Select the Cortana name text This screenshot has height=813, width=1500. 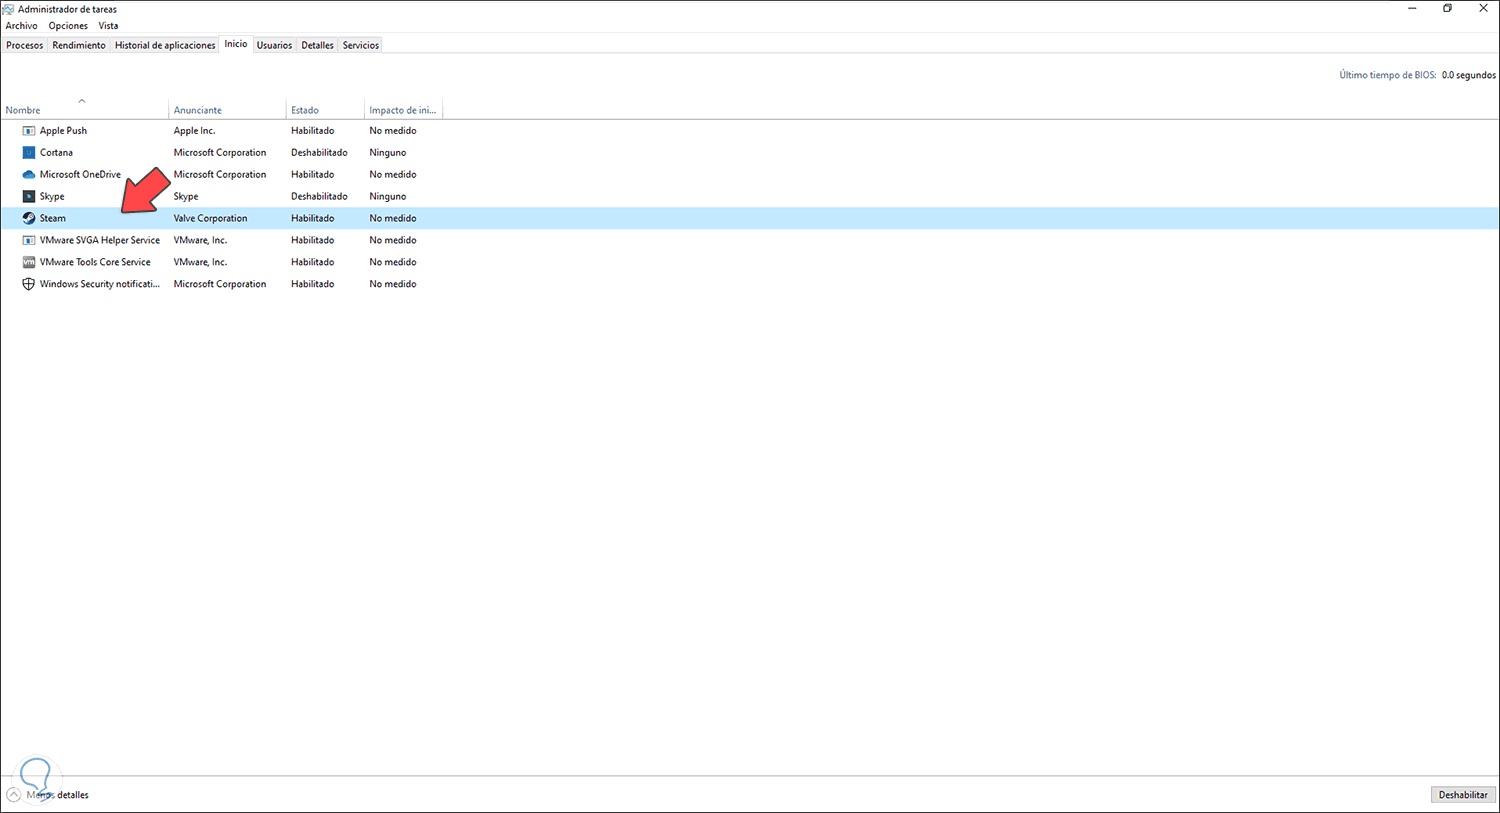(x=56, y=153)
